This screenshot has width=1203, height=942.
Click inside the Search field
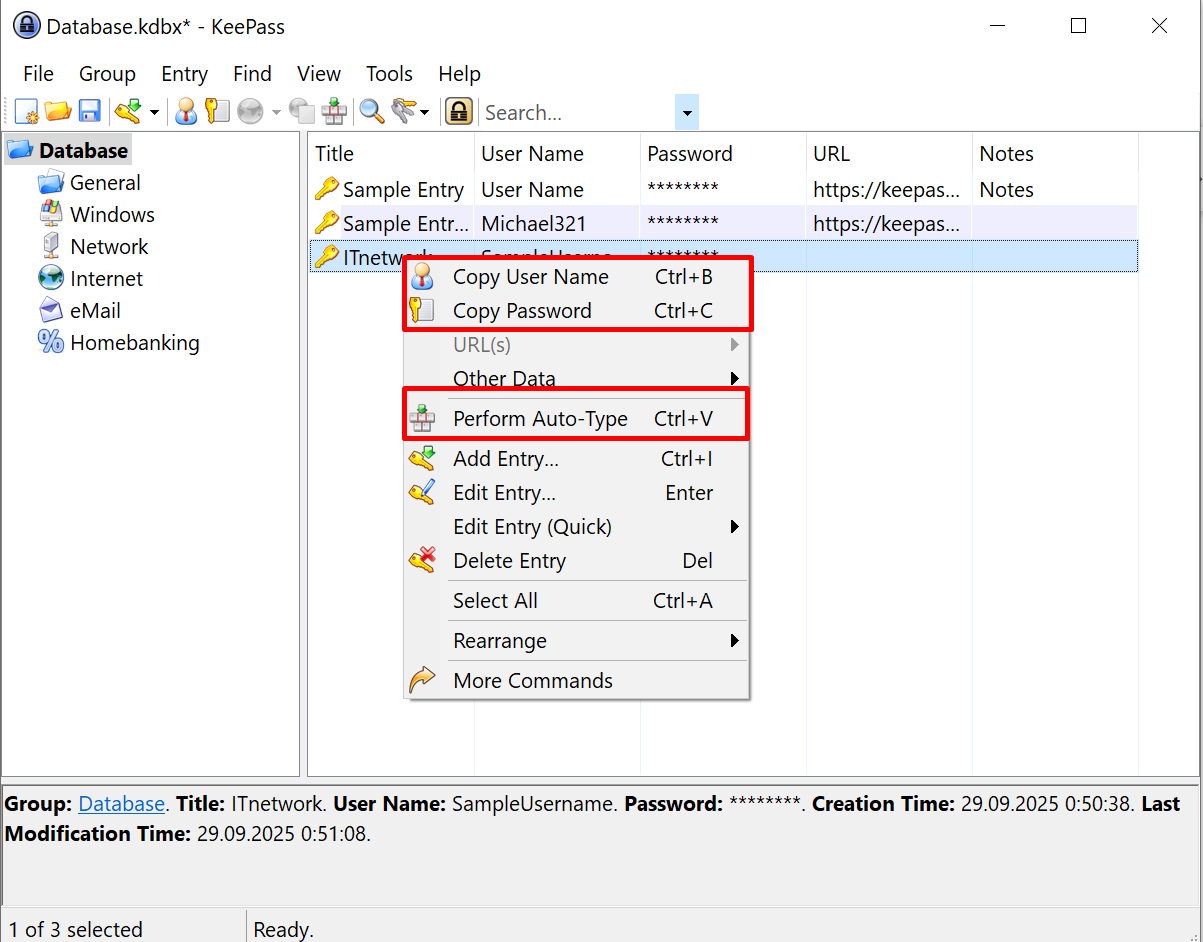(x=560, y=112)
